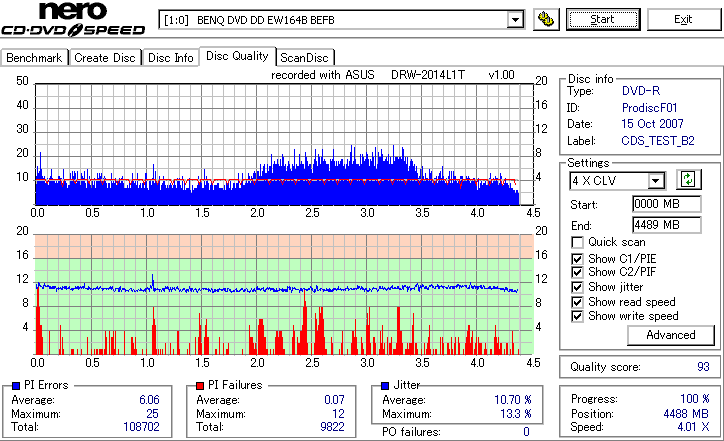Toggle the Show read speed checkbox
724x441 pixels.
coord(577,302)
